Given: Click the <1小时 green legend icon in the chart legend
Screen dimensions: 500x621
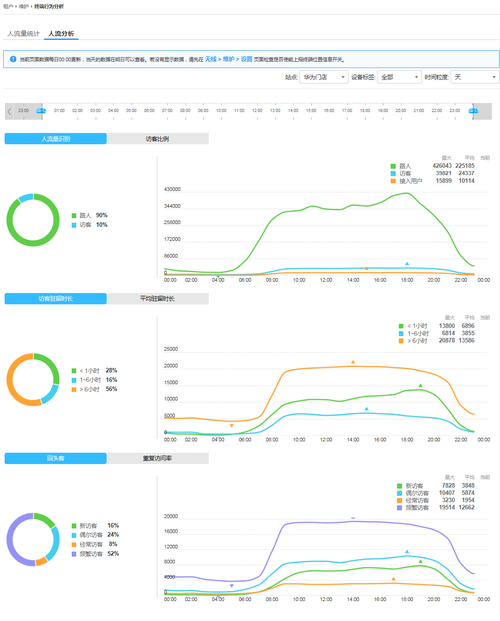Looking at the screenshot, I should [401, 326].
